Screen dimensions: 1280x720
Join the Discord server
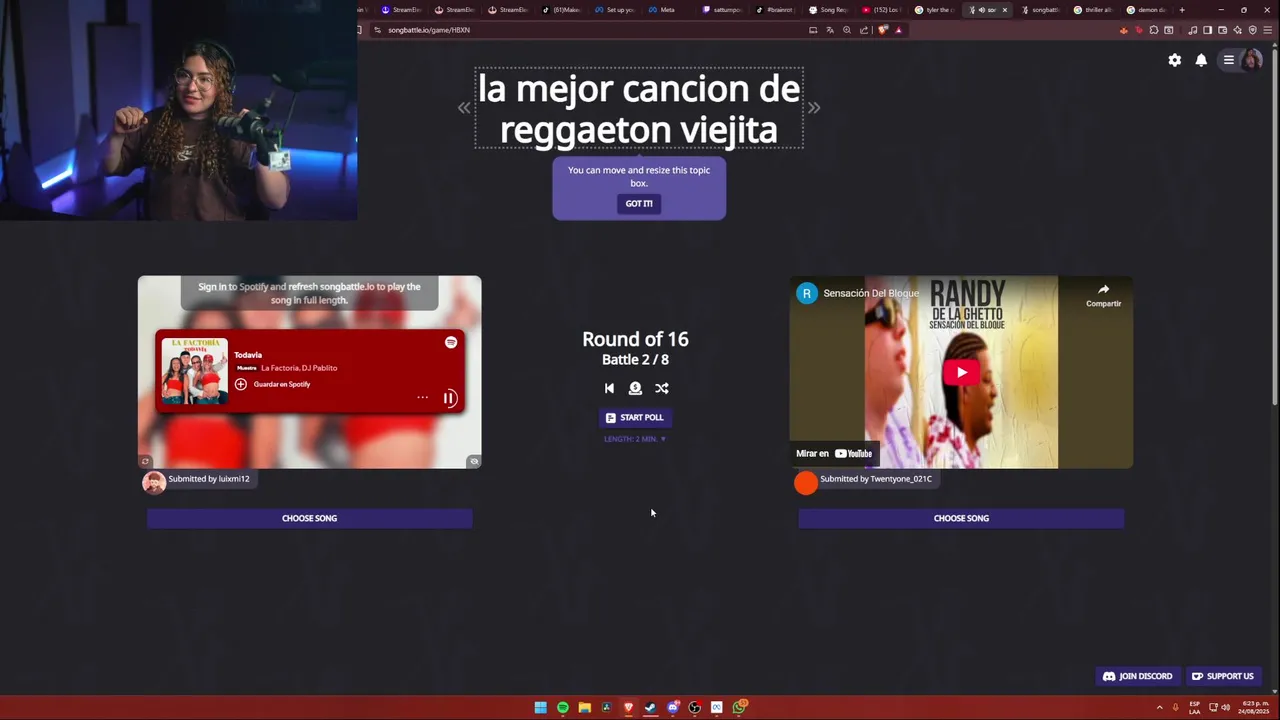click(x=1137, y=676)
